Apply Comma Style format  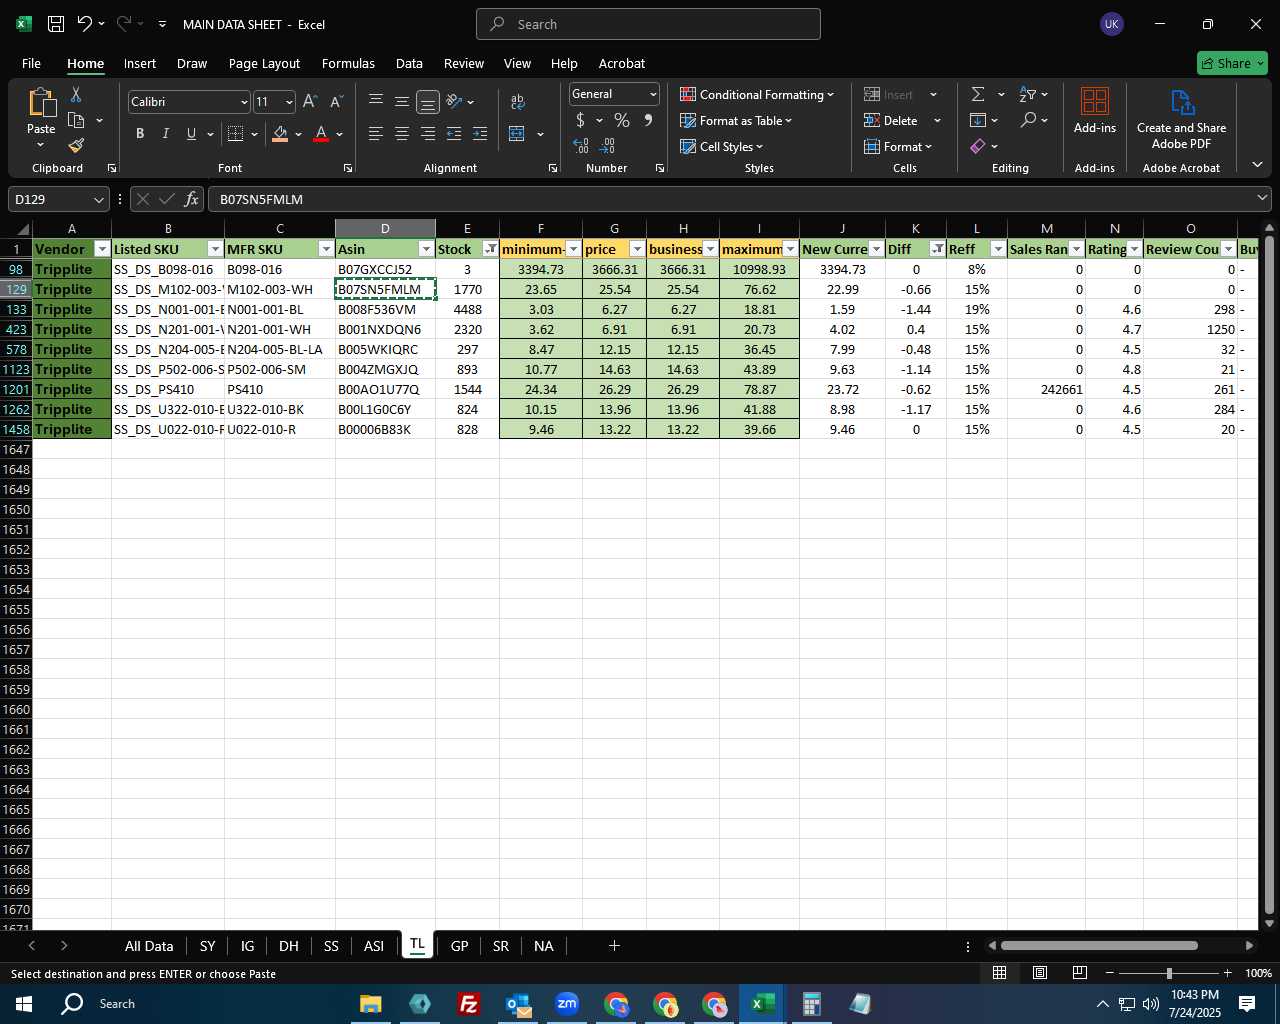648,120
